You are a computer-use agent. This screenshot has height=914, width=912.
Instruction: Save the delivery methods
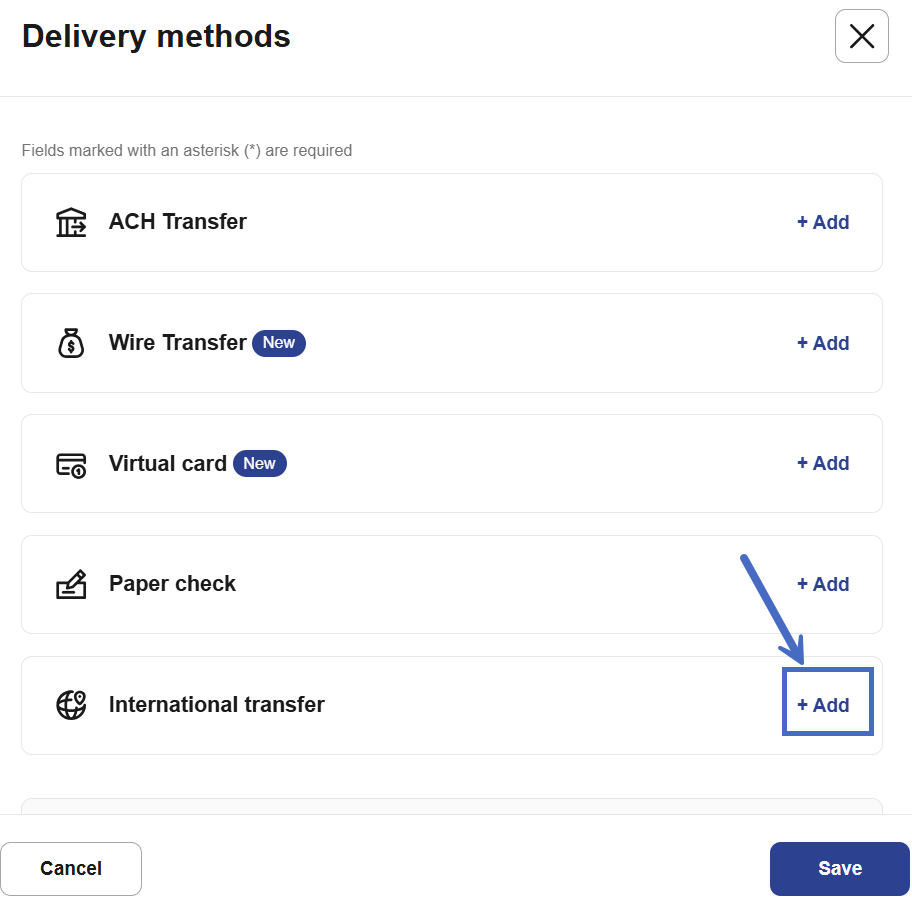click(839, 869)
